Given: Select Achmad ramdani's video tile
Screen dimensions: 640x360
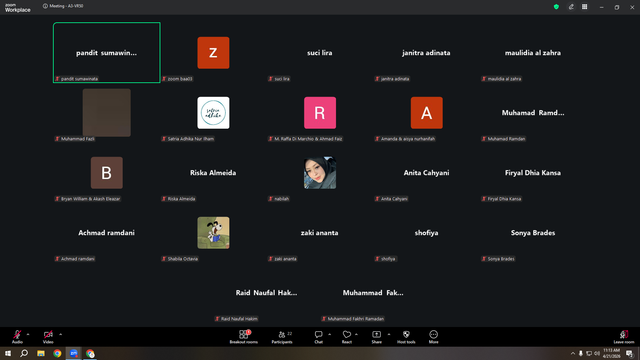Looking at the screenshot, I should [107, 233].
